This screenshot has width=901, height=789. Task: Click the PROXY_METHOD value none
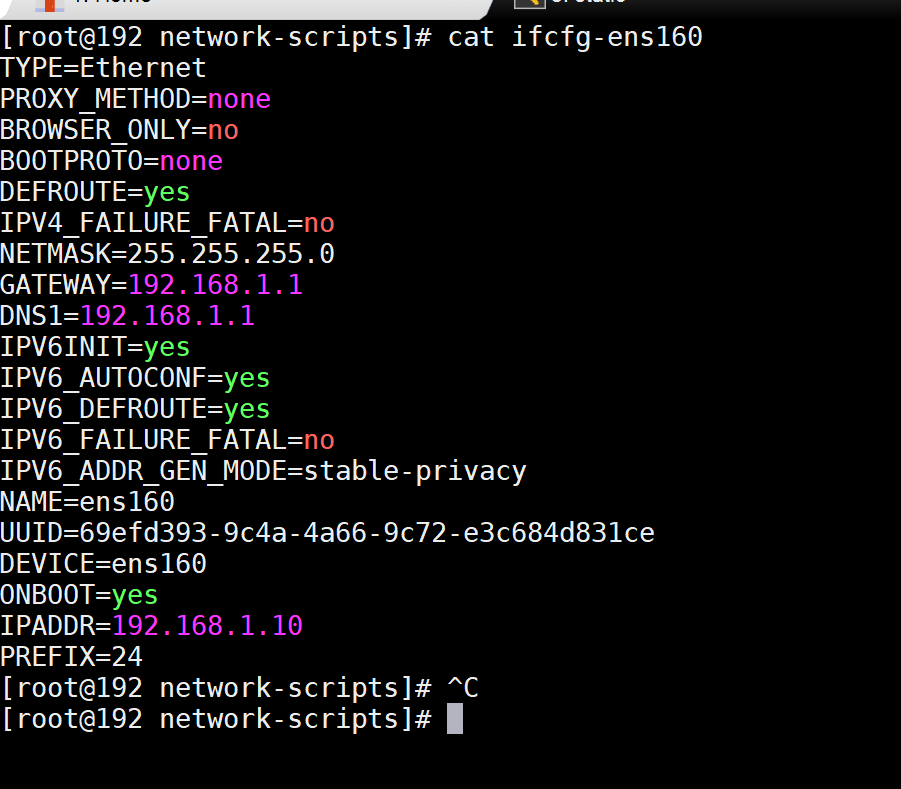coord(239,99)
